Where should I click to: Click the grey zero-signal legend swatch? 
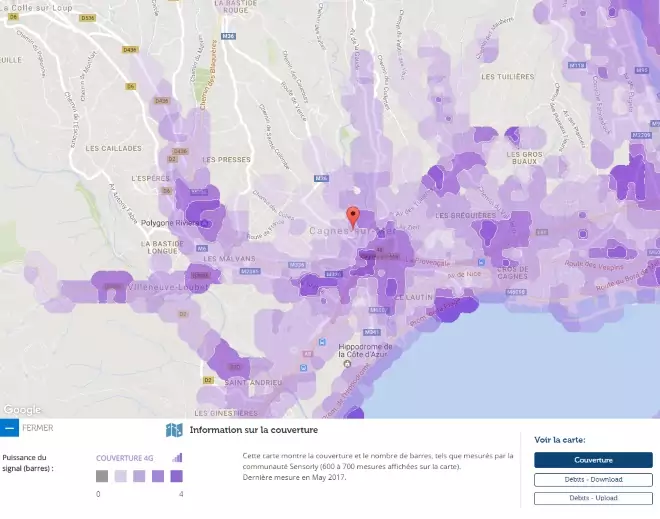102,476
